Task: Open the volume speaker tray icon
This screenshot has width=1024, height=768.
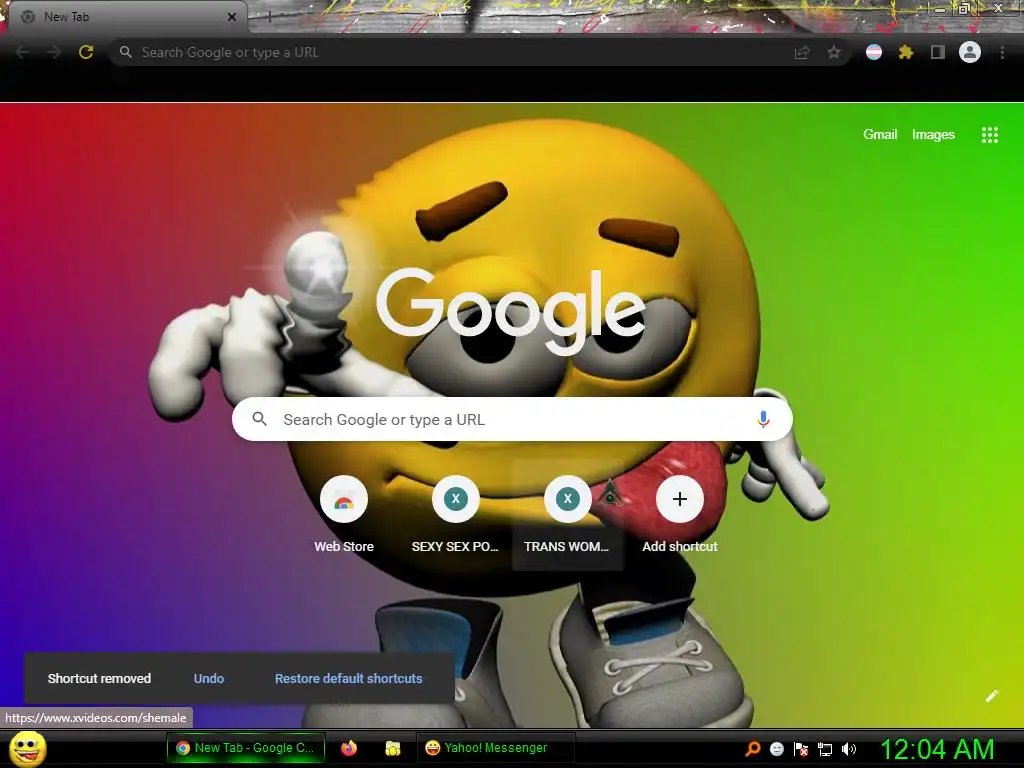Action: point(848,748)
